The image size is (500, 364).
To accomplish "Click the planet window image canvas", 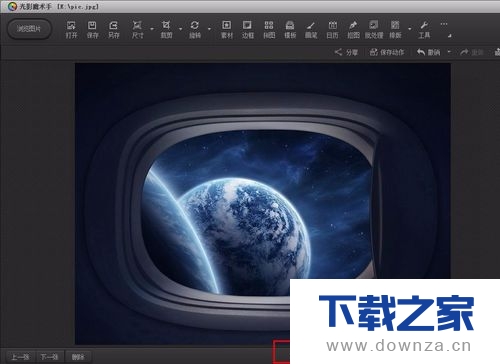I will point(263,204).
